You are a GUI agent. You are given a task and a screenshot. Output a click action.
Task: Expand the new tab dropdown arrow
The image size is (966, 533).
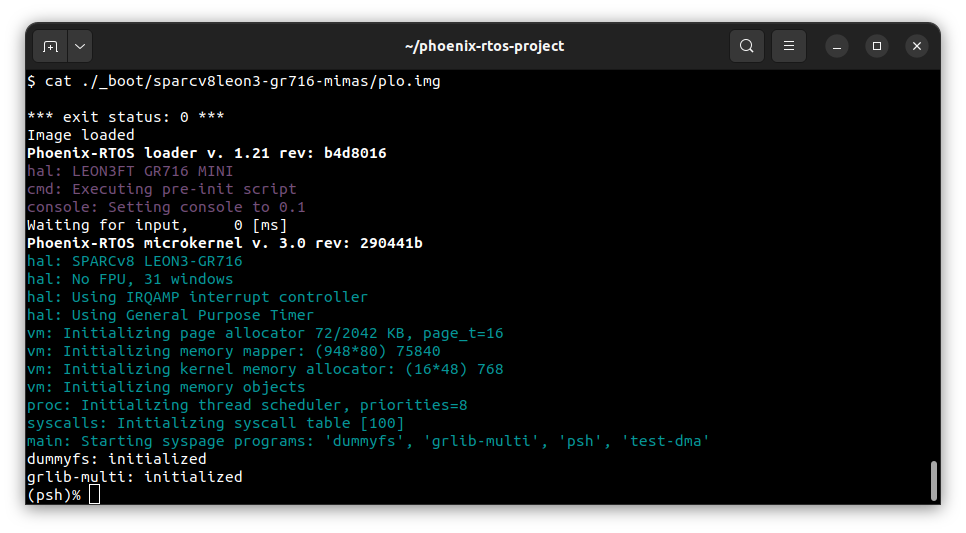[x=80, y=46]
